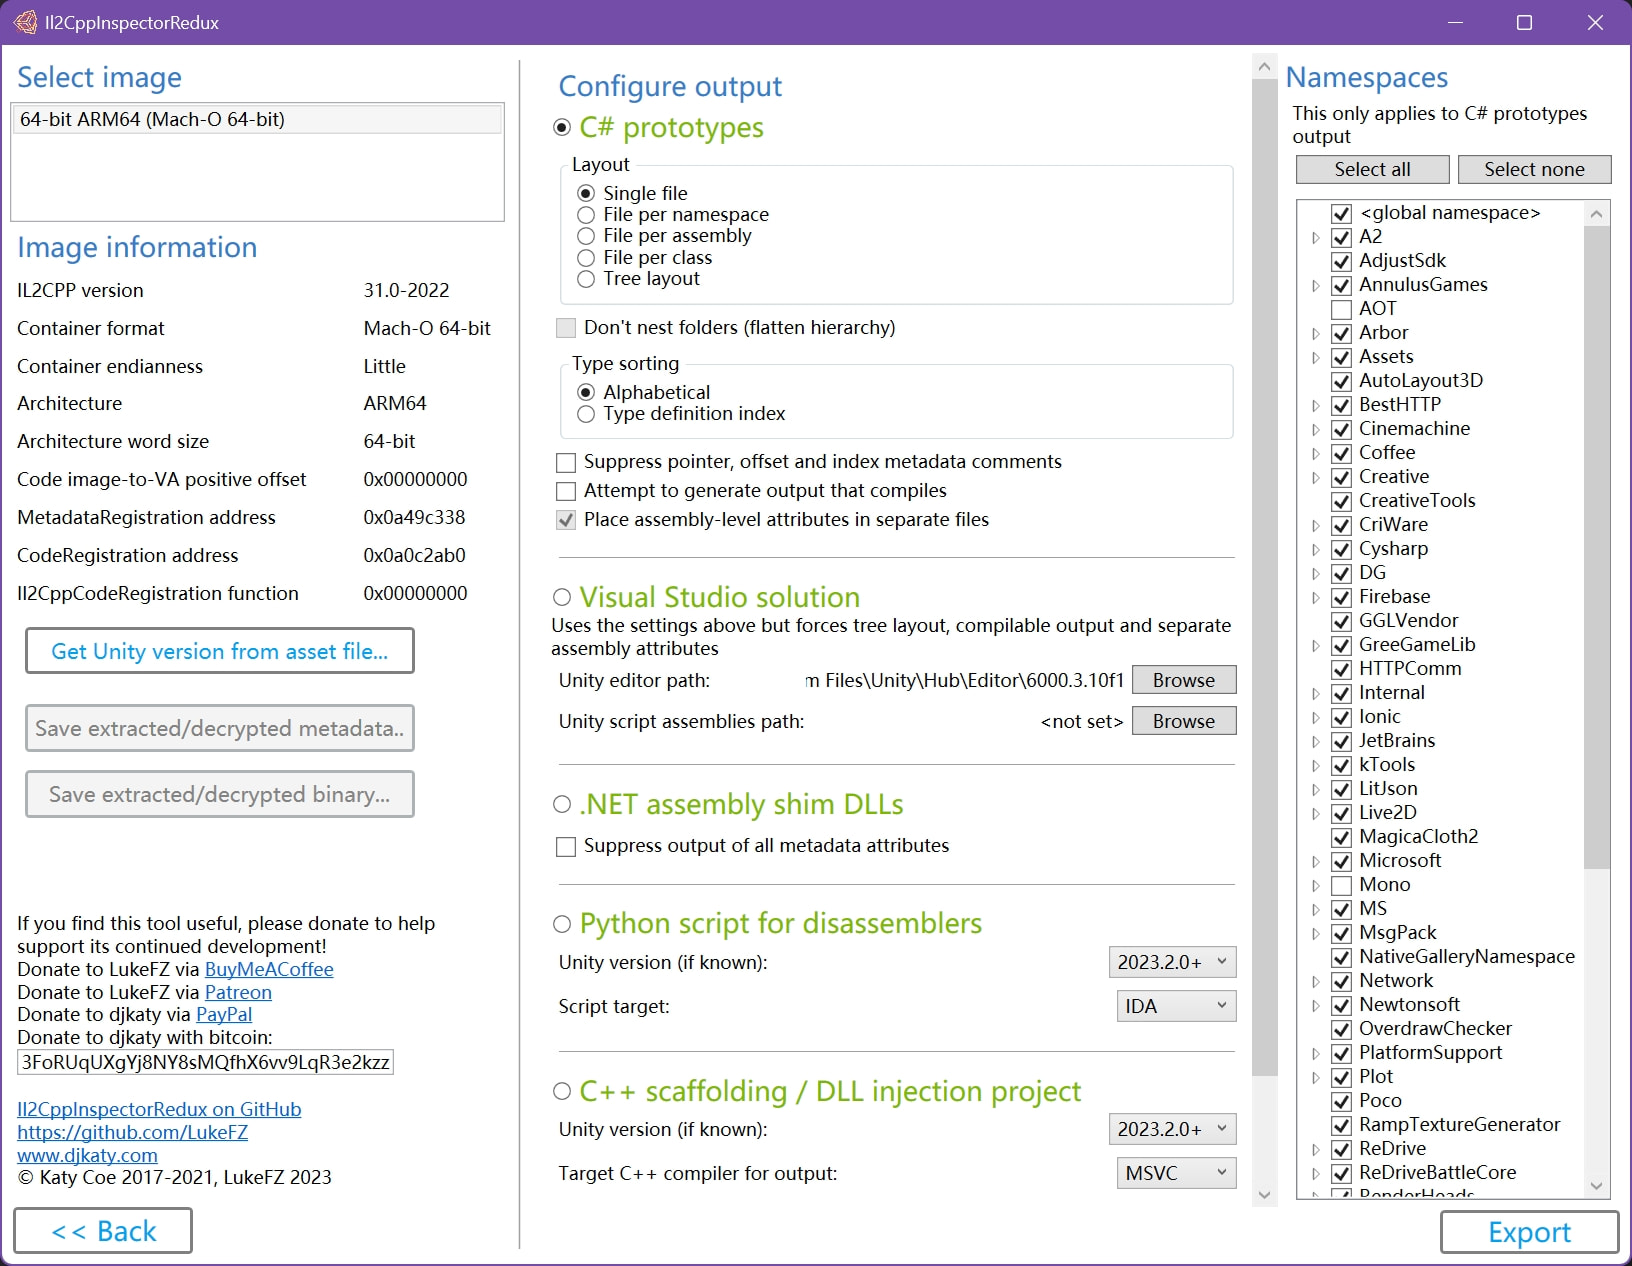1632x1266 pixels.
Task: Expand the A2 namespace tree node
Action: (1316, 237)
